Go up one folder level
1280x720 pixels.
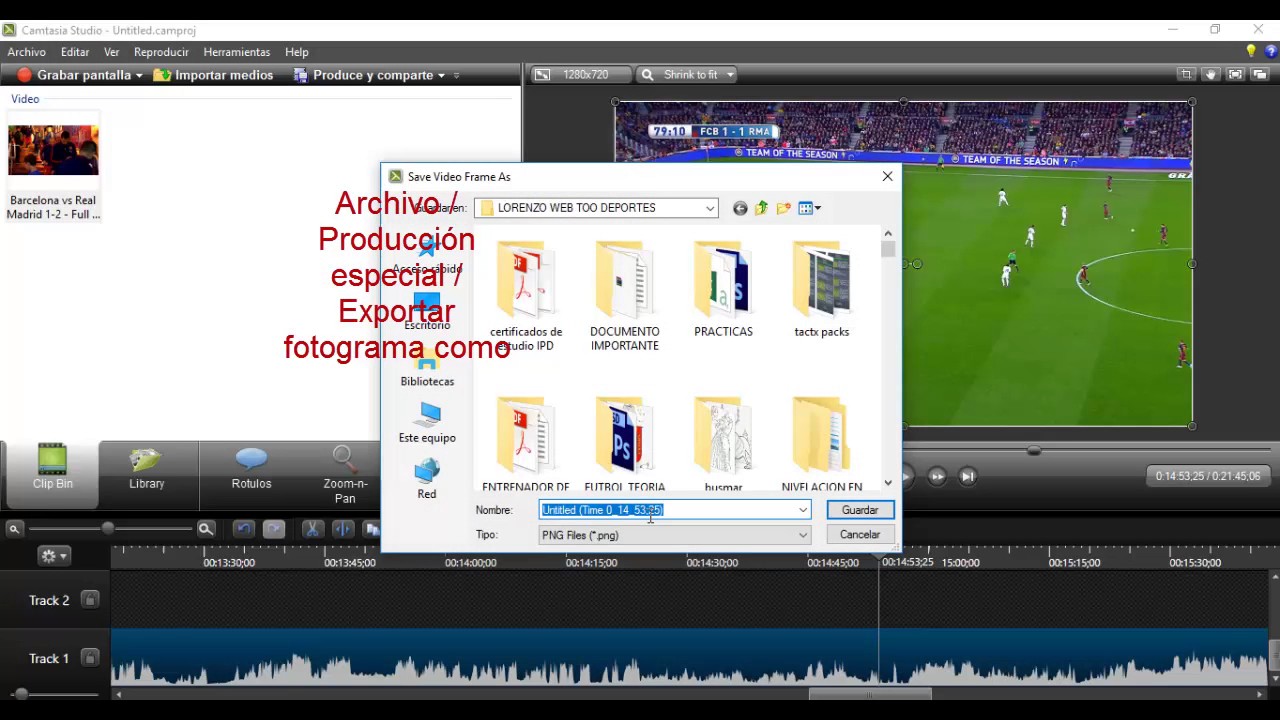pos(762,208)
